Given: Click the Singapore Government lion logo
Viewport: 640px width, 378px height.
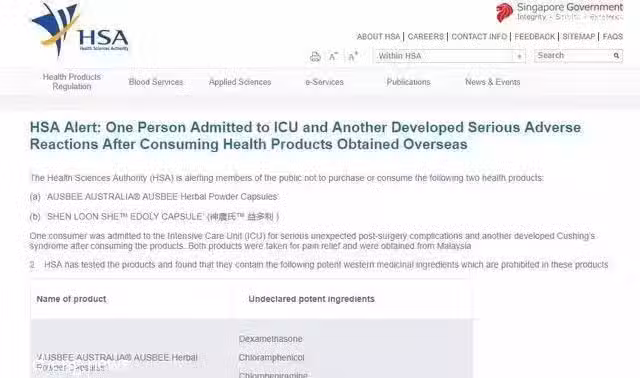Looking at the screenshot, I should click(504, 12).
